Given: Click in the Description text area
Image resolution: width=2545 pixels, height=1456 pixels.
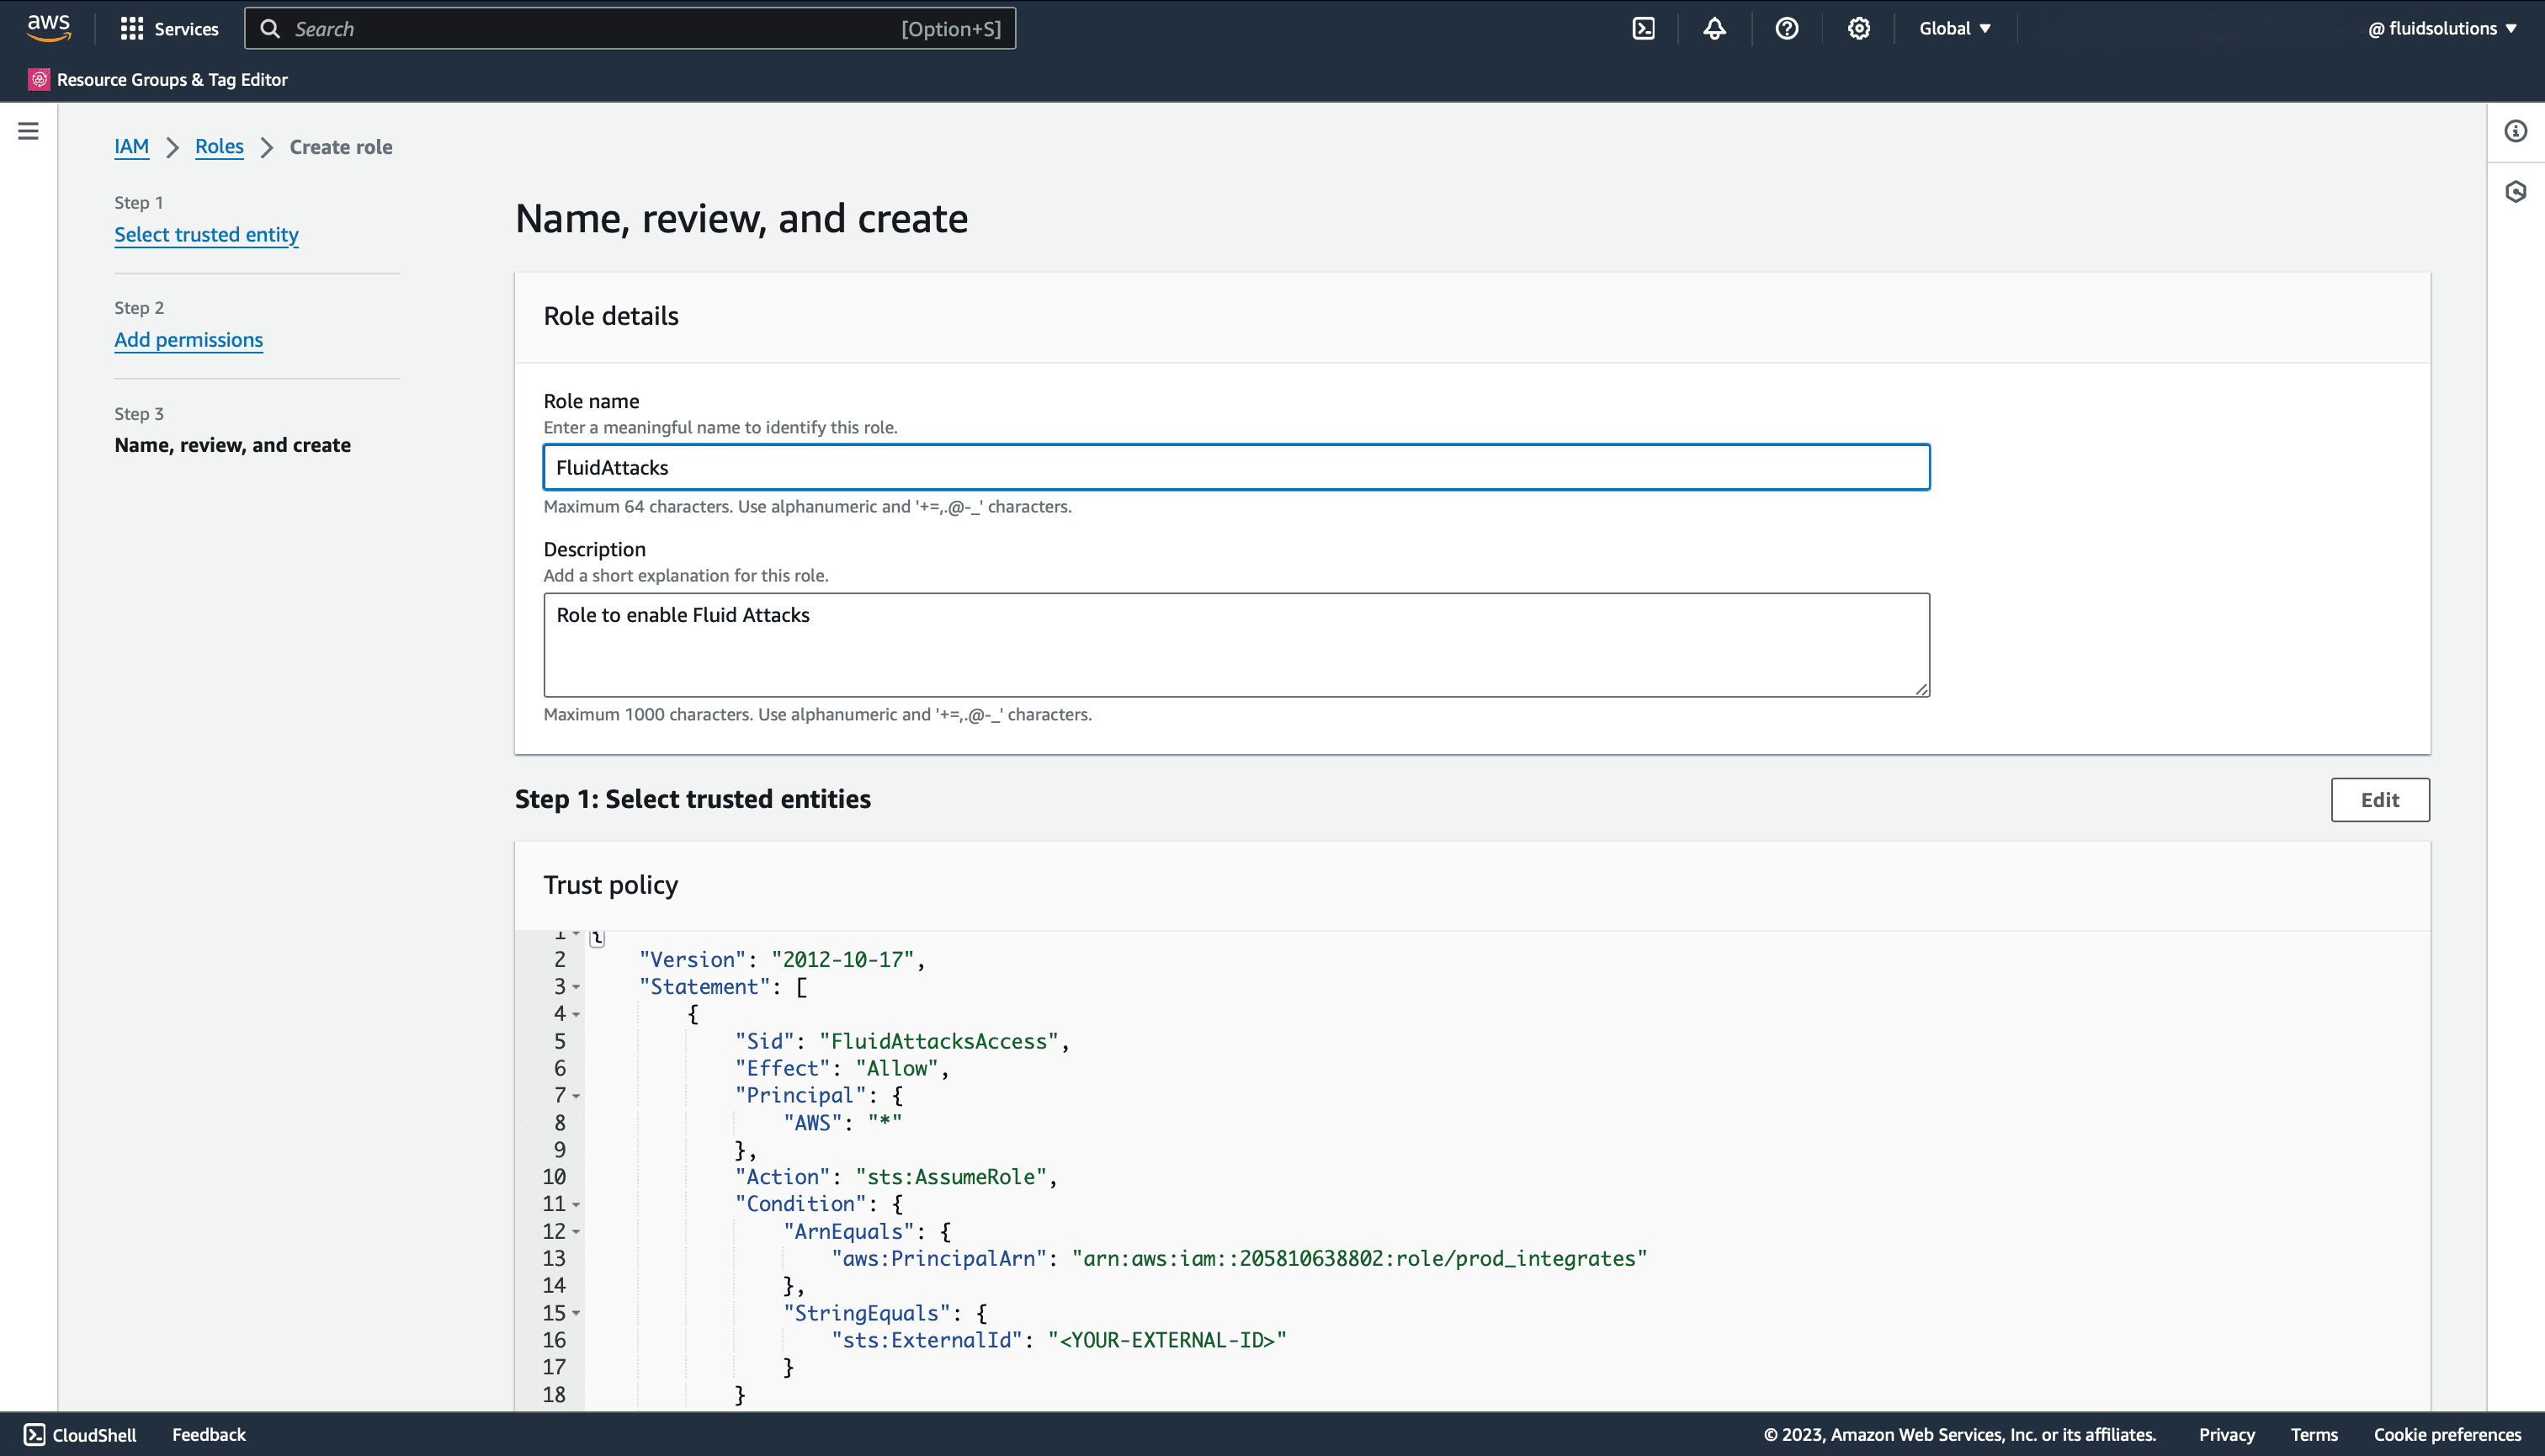Looking at the screenshot, I should click(x=1235, y=645).
